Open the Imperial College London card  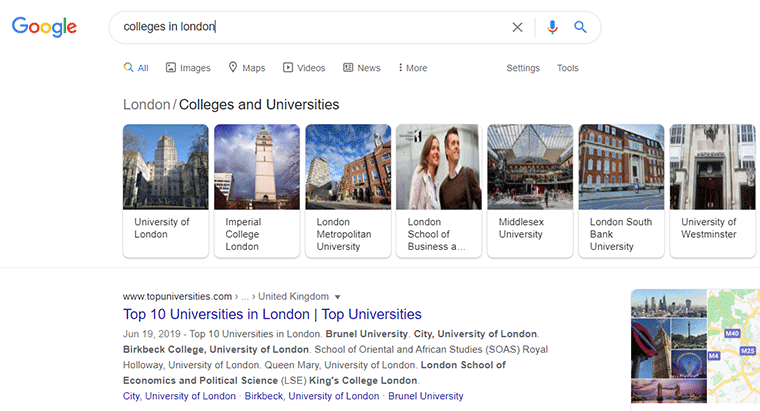(x=257, y=190)
